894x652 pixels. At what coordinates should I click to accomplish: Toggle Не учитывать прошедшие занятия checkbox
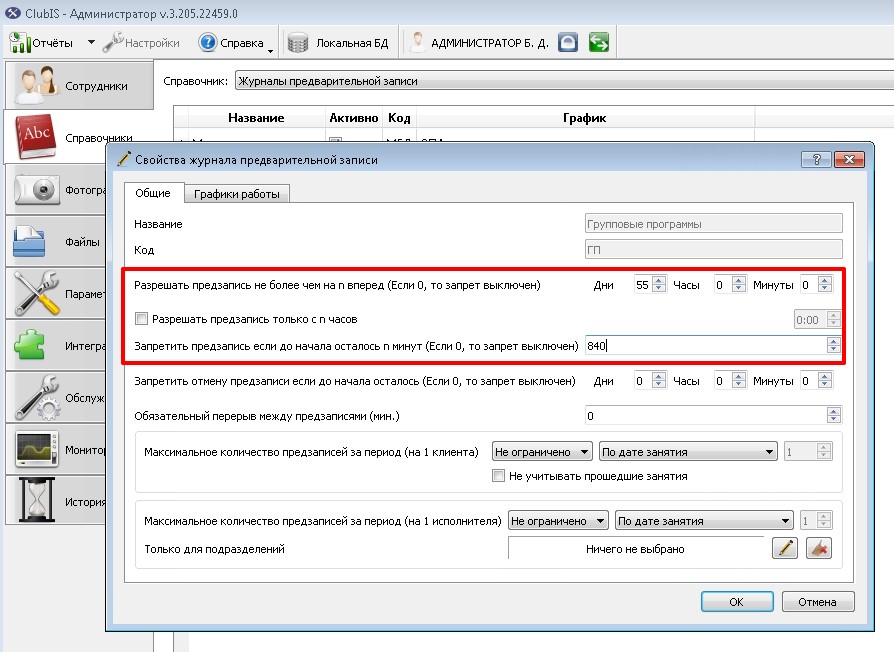[x=498, y=475]
